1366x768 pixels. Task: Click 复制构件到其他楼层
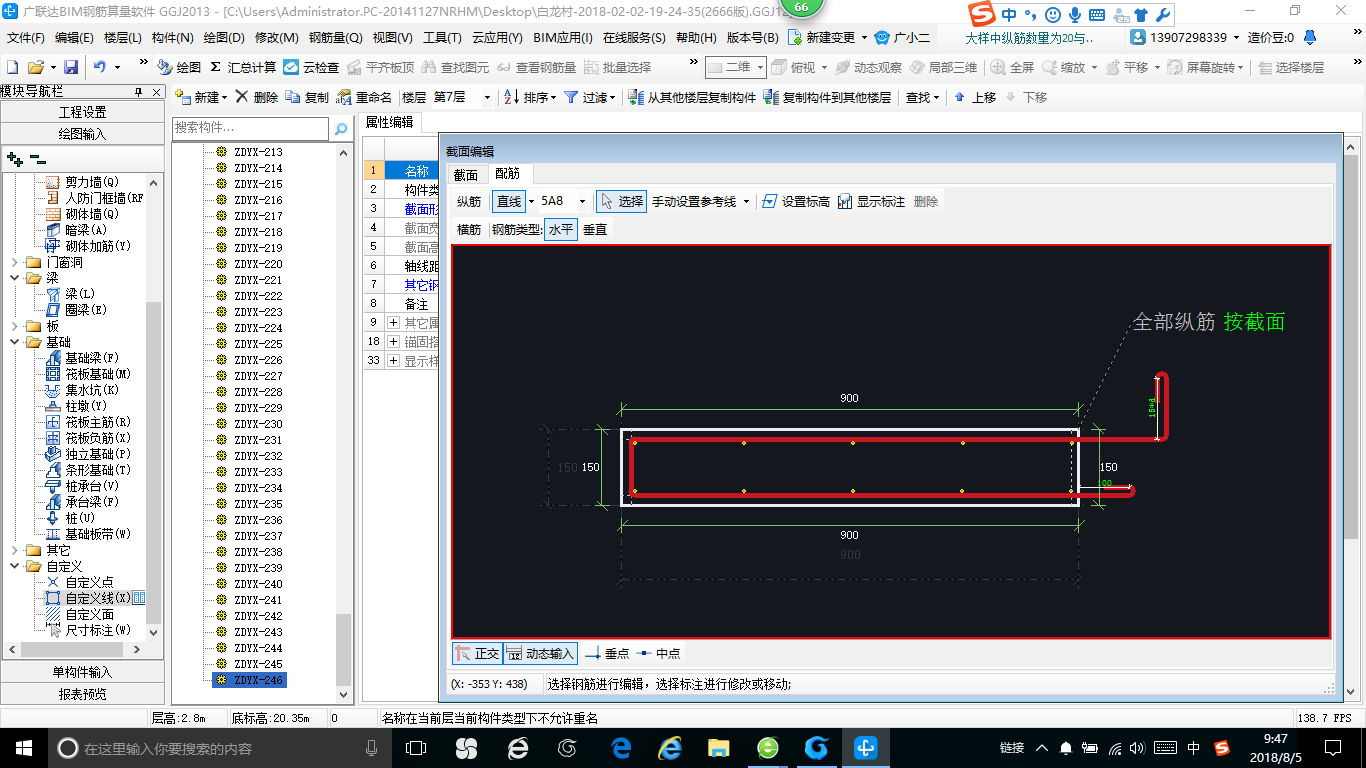(827, 97)
